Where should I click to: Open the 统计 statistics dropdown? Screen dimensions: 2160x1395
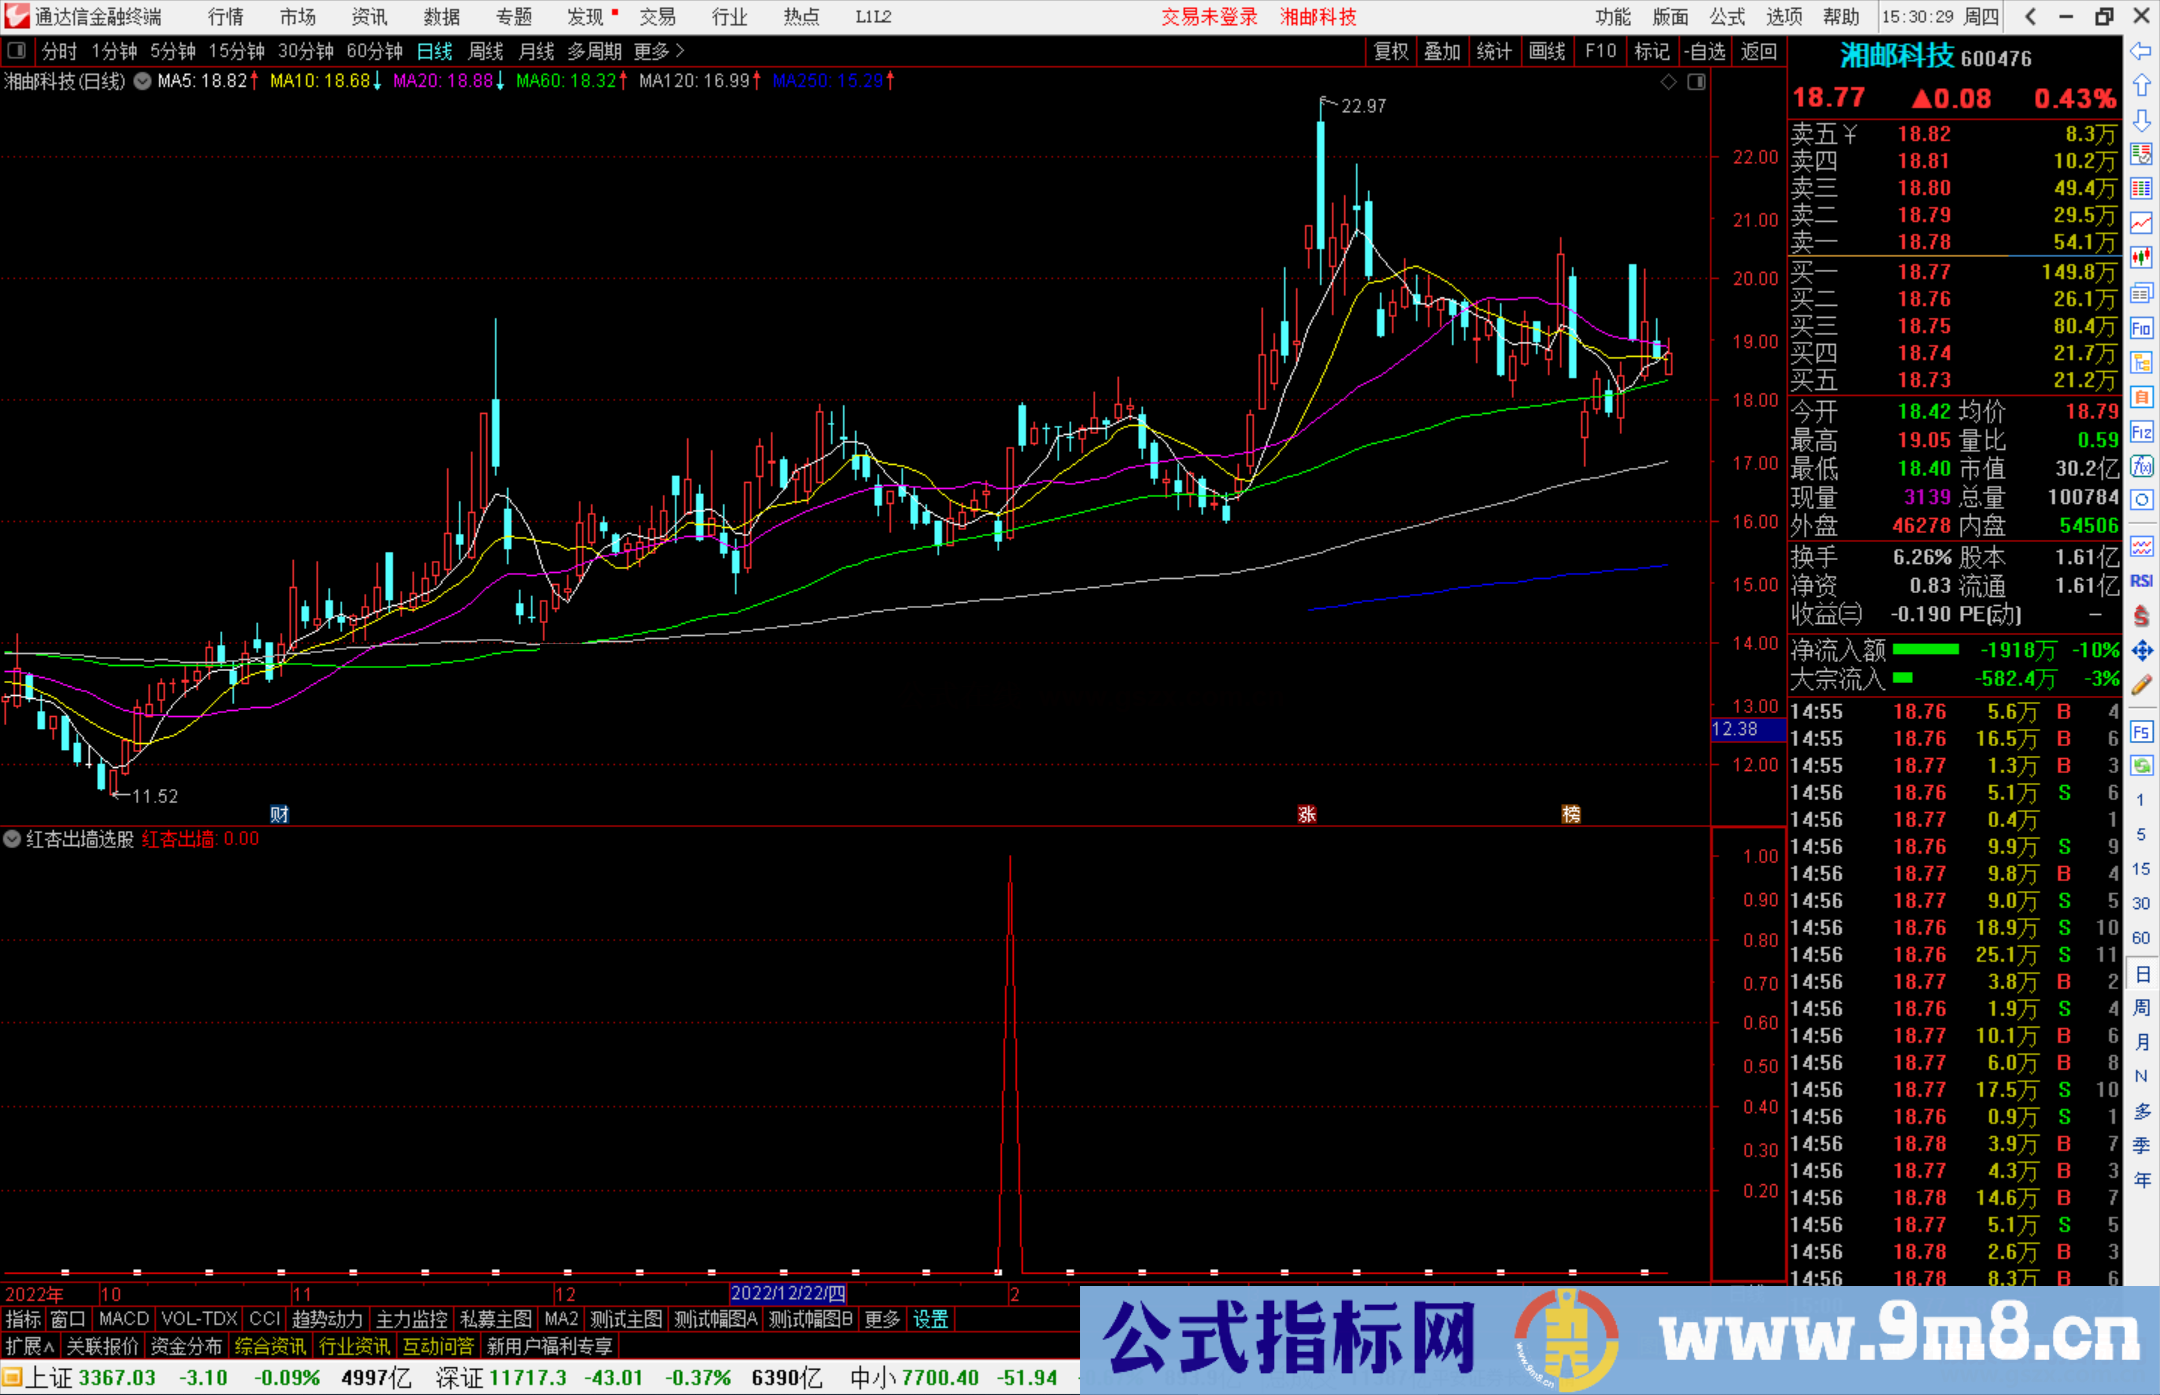point(1494,51)
